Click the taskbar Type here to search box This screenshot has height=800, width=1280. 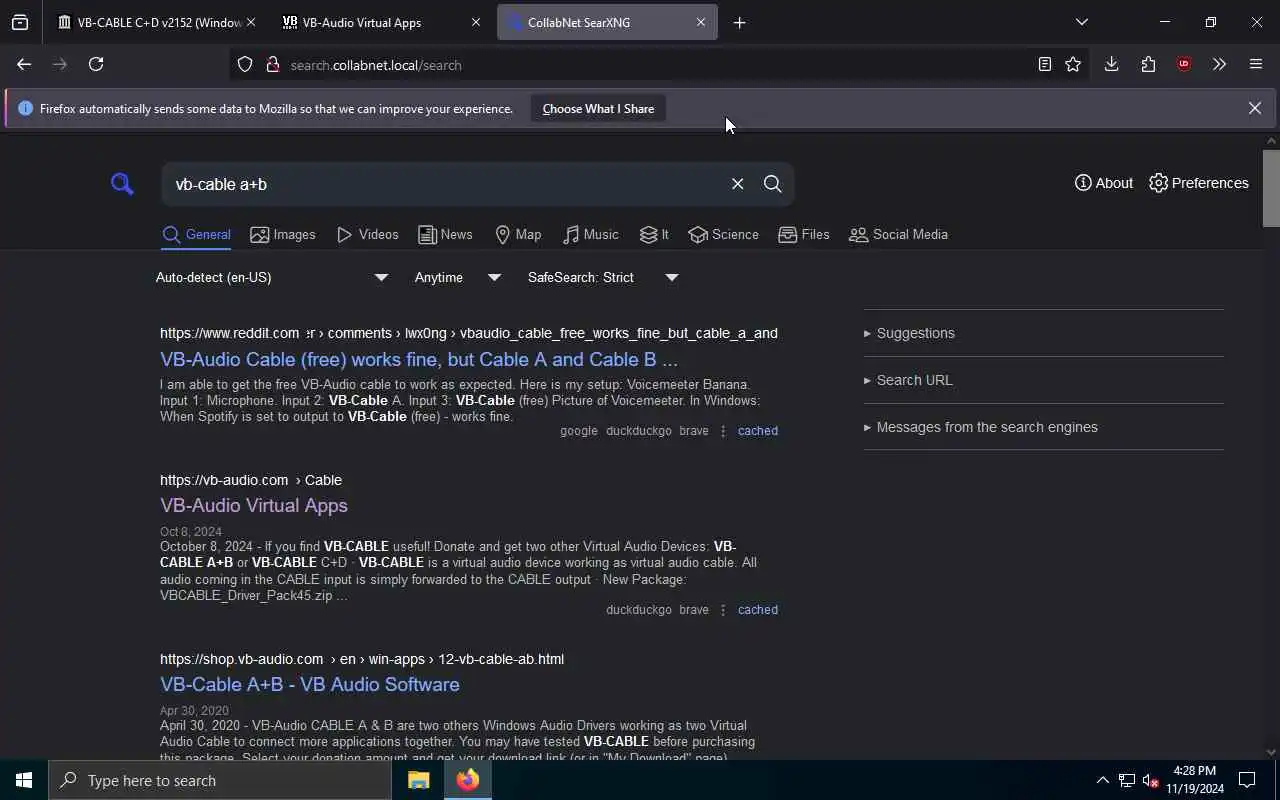pyautogui.click(x=220, y=780)
